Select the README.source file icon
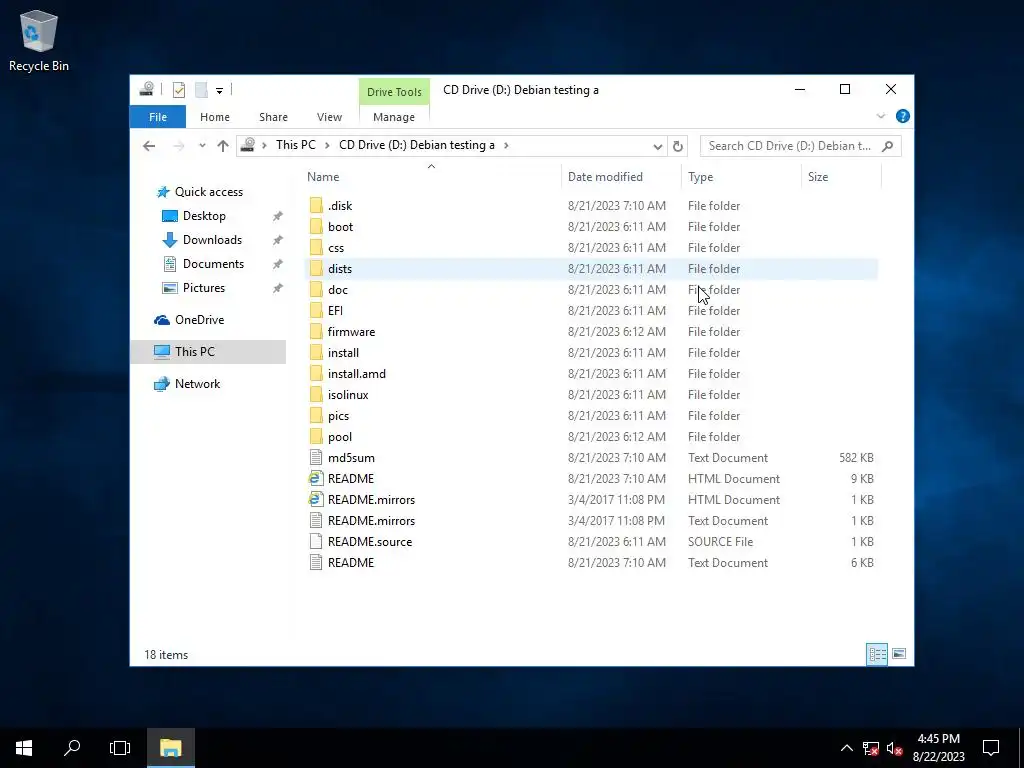The height and width of the screenshot is (768, 1024). pyautogui.click(x=316, y=541)
